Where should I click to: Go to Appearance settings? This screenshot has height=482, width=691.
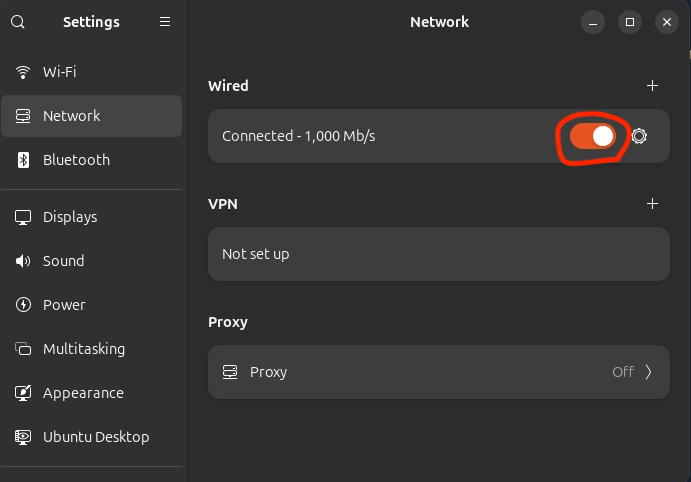92,393
